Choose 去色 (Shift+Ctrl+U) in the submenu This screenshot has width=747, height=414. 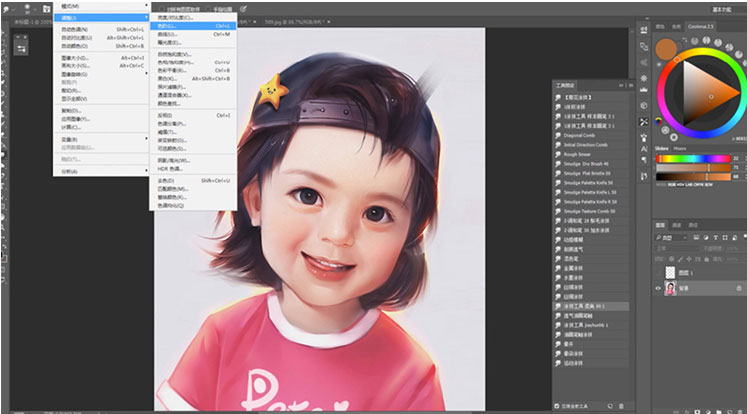pyautogui.click(x=193, y=181)
